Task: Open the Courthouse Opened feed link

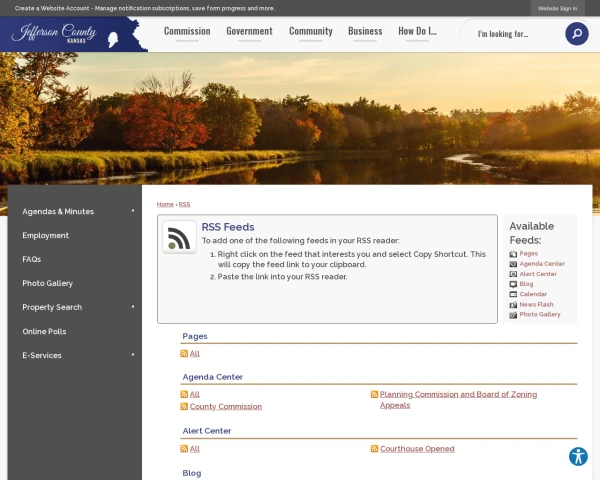Action: [417, 449]
